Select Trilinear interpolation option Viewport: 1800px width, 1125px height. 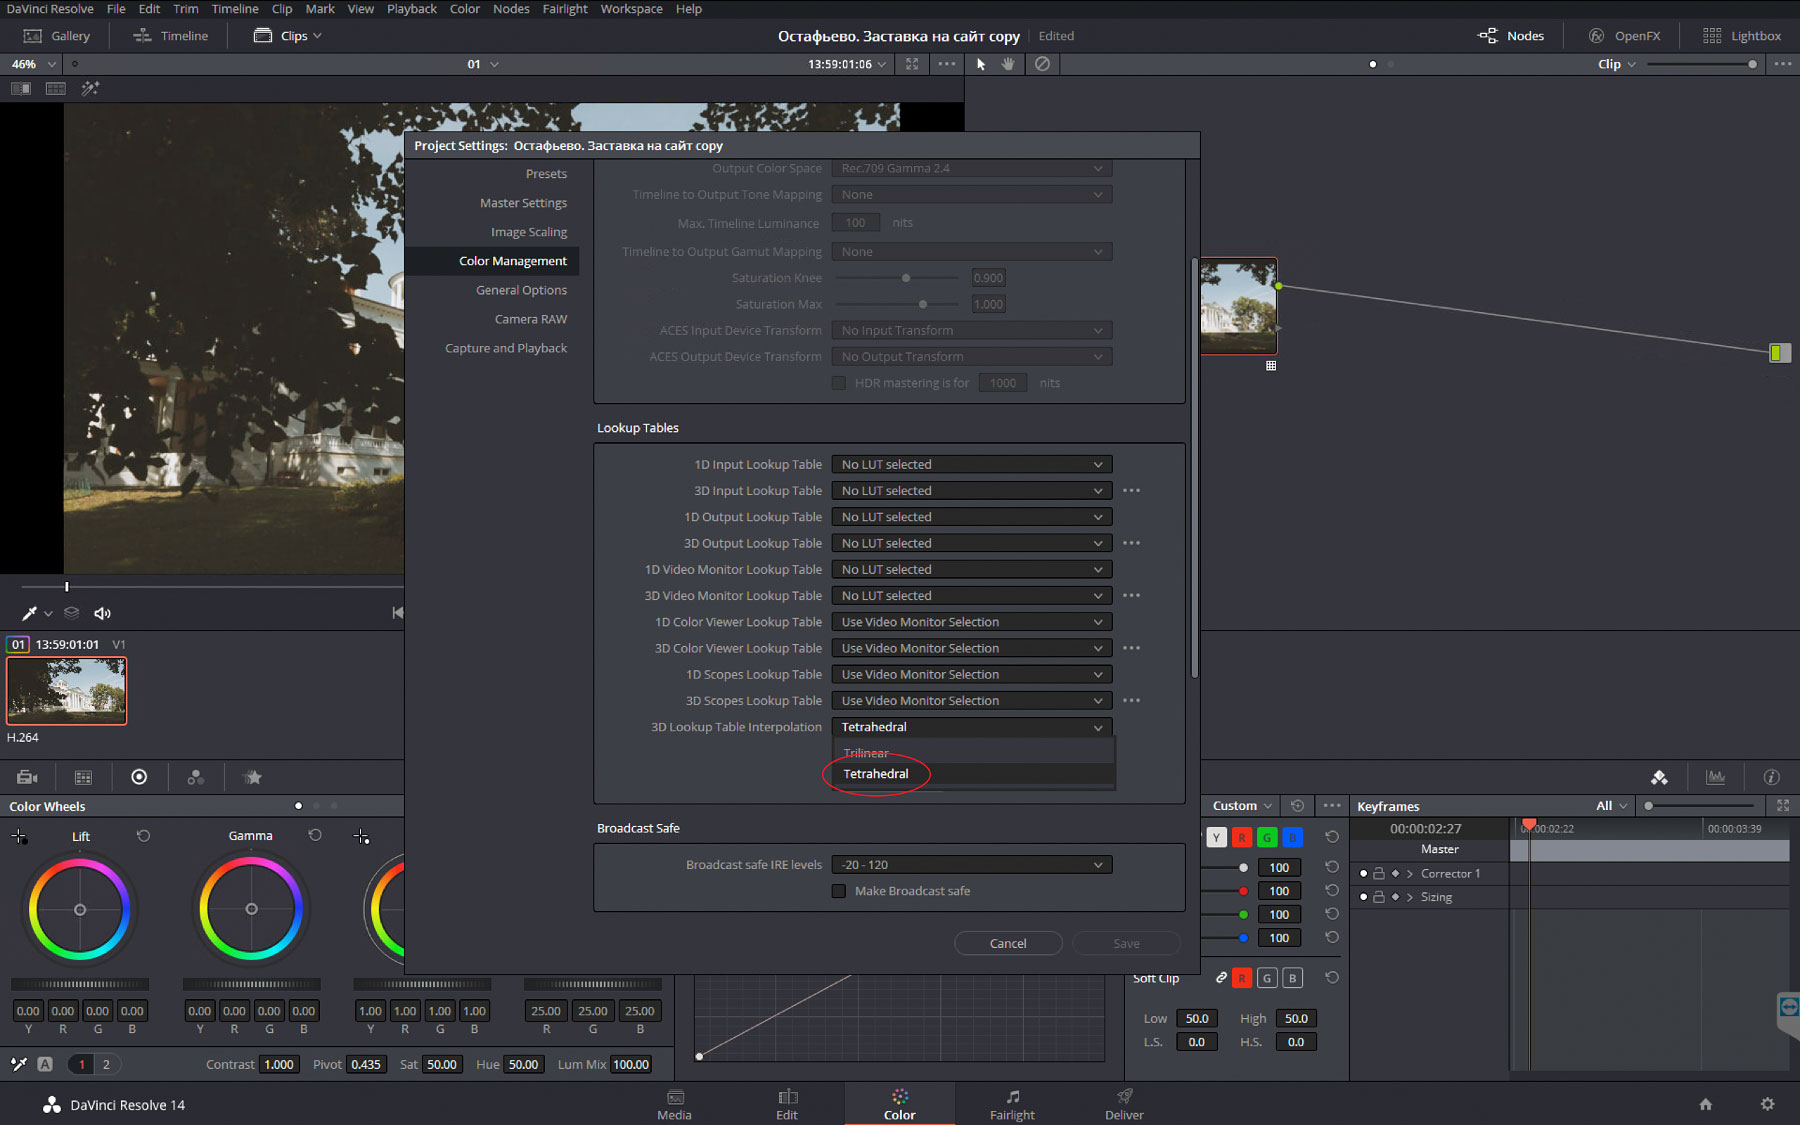pos(974,753)
